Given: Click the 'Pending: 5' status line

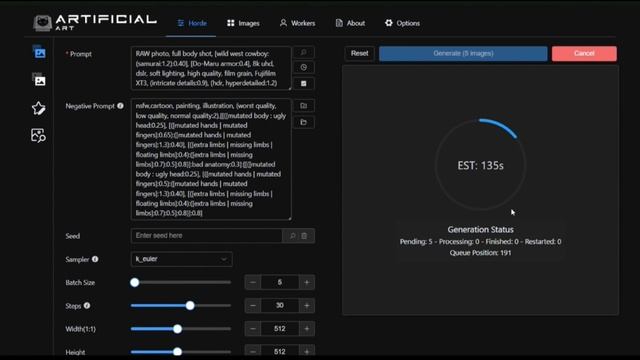Looking at the screenshot, I should [x=480, y=242].
